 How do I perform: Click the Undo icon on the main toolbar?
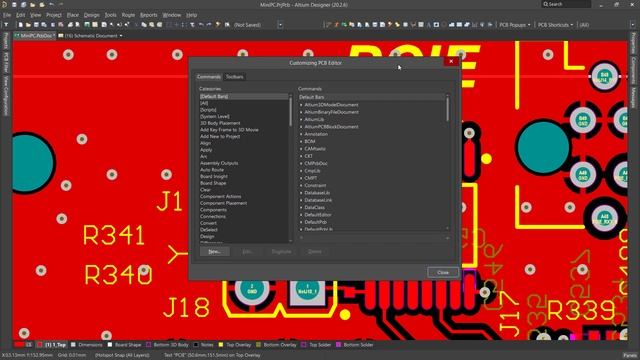(201, 25)
